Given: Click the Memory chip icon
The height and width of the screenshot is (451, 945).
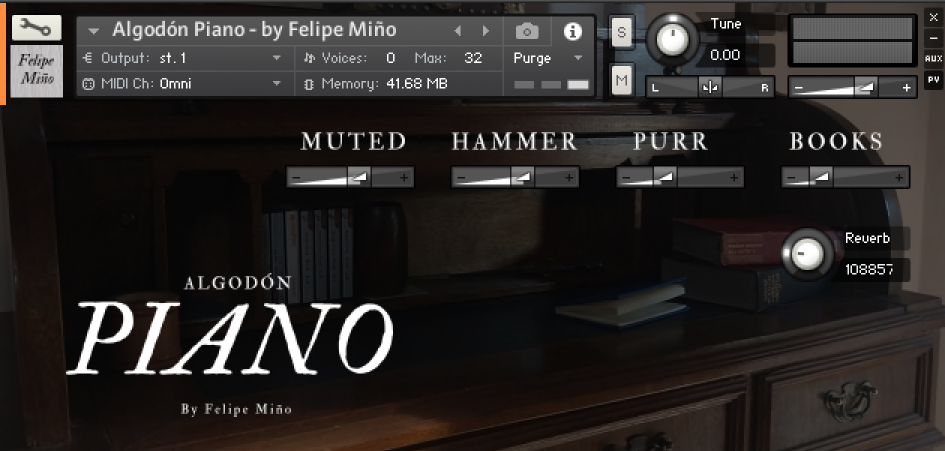Looking at the screenshot, I should click(309, 84).
